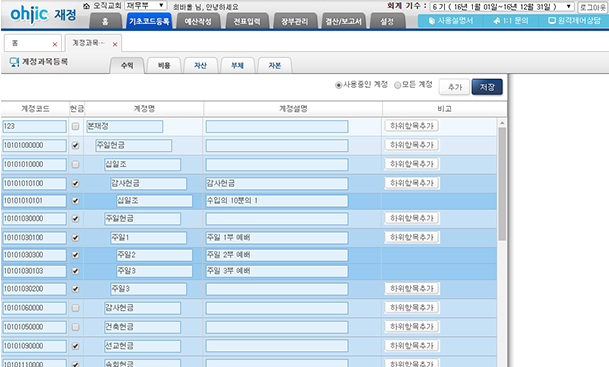Go to the 홈 main menu tab
Viewport: 609px width, 367px height.
click(105, 21)
